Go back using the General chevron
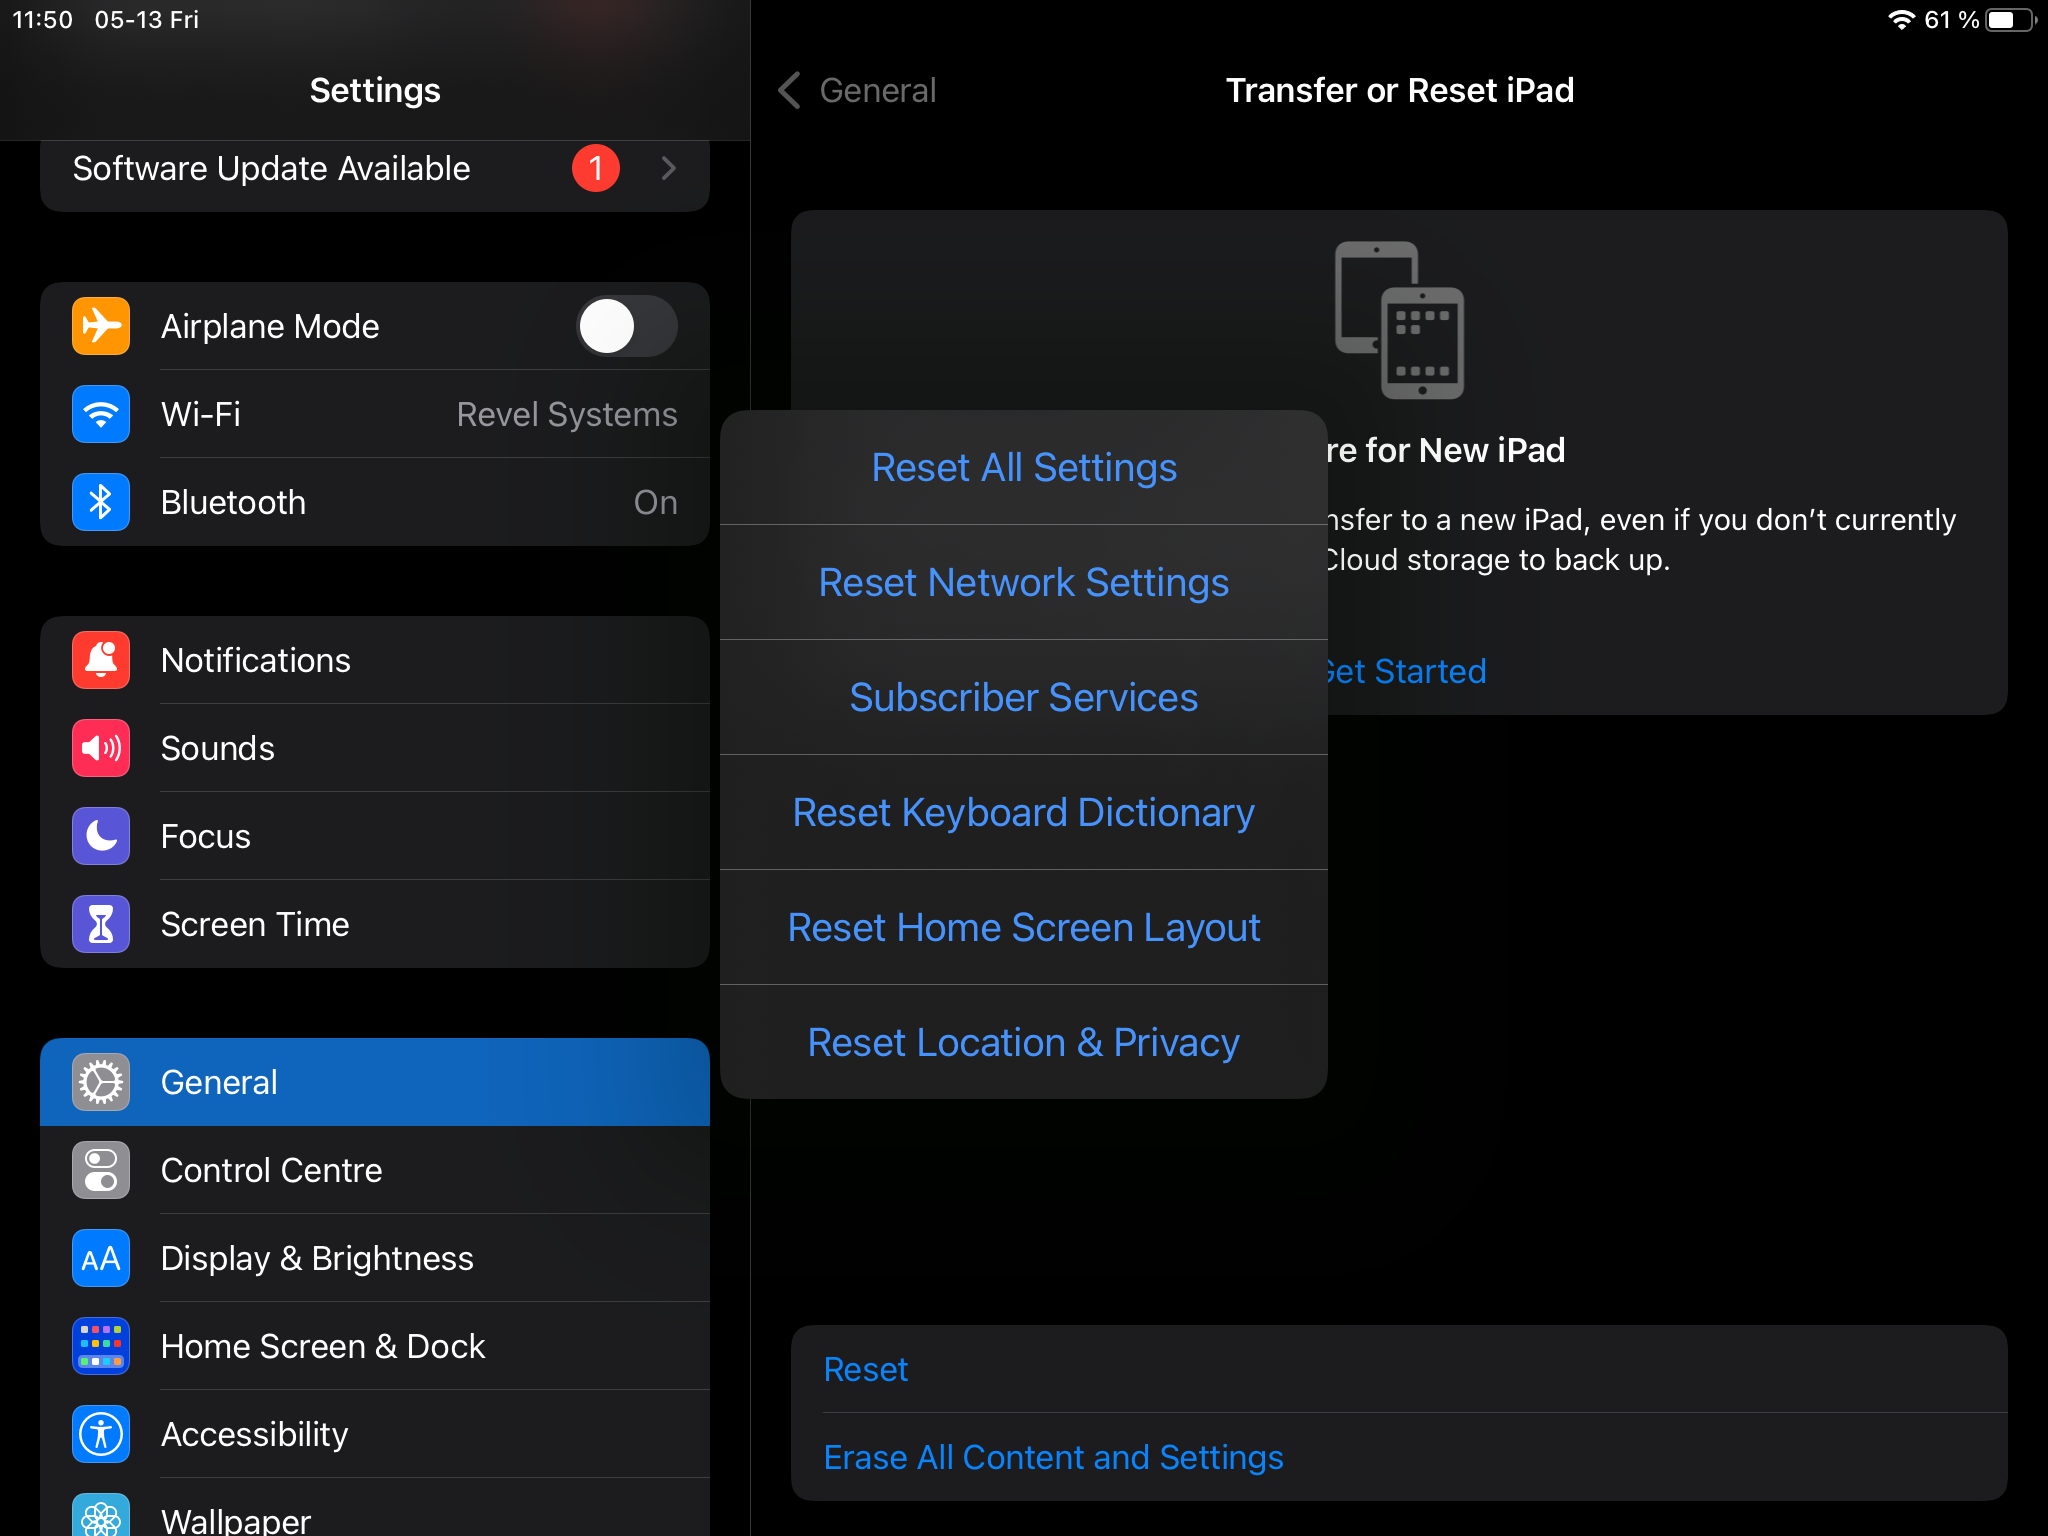This screenshot has height=1536, width=2048. coord(790,90)
